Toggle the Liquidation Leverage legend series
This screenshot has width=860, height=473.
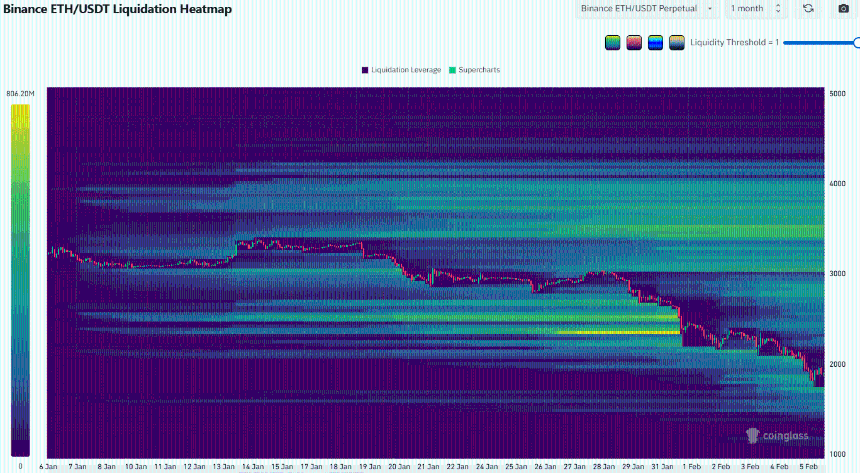[401, 70]
